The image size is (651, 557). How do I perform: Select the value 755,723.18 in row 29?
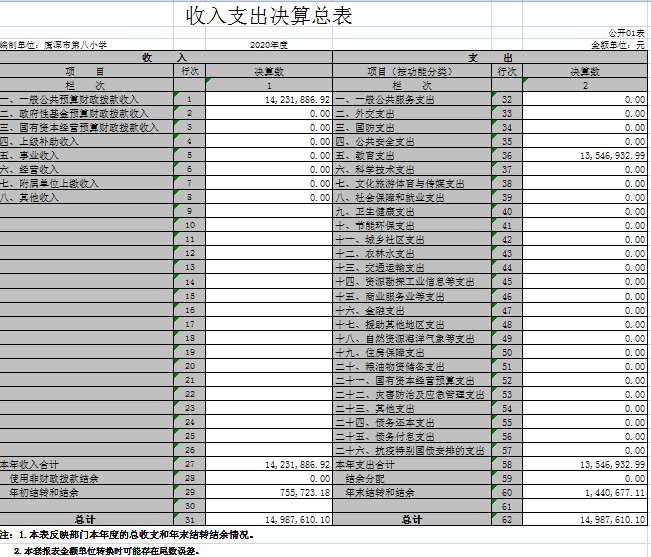269,493
